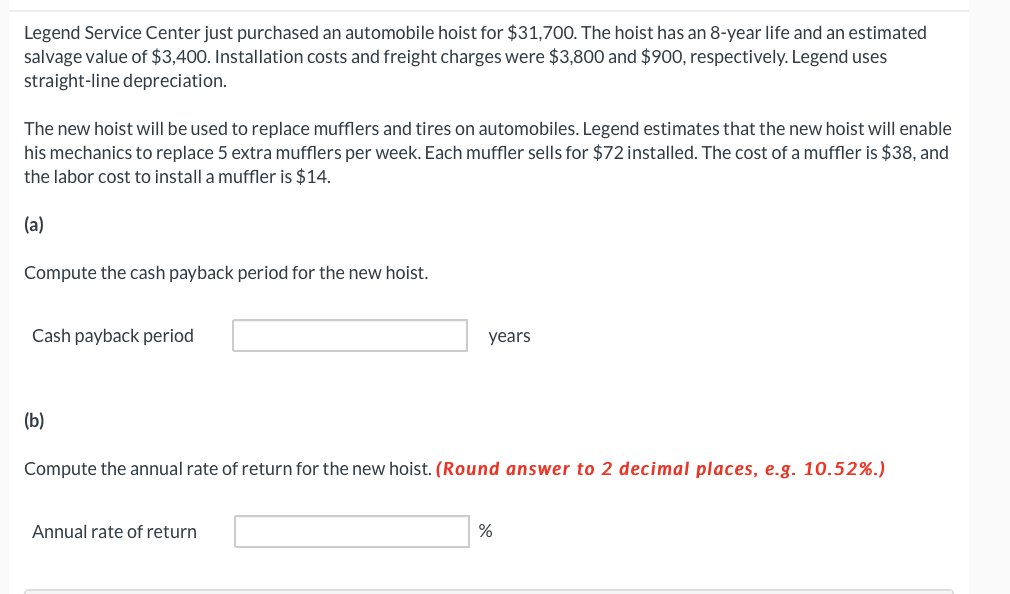Click the section heading (b)
The height and width of the screenshot is (594, 1010).
point(33,420)
